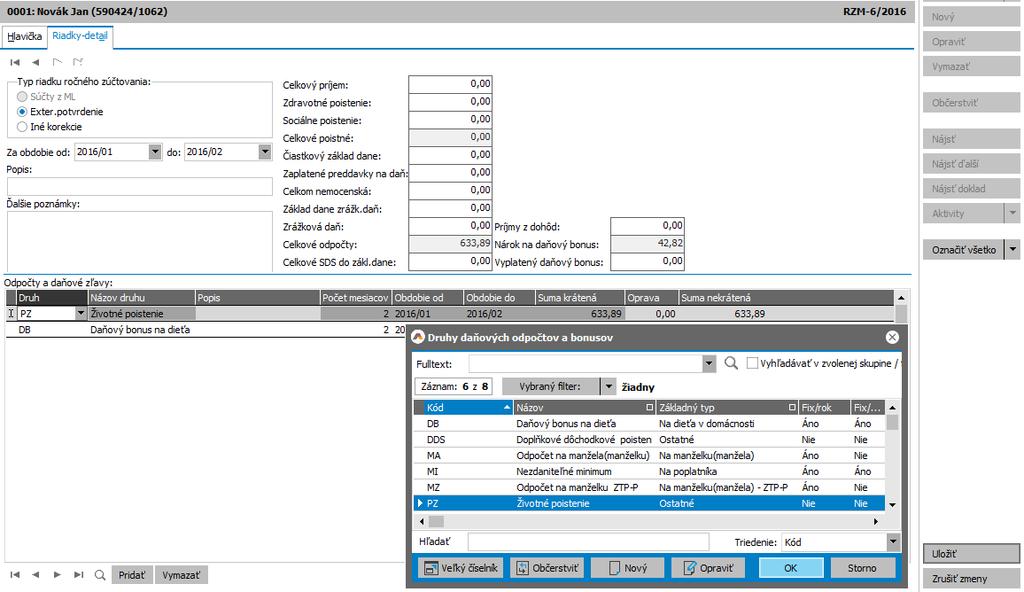The height and width of the screenshot is (592, 1024).
Task: Select the PZ Životné poistenie row in dialog
Action: click(650, 504)
